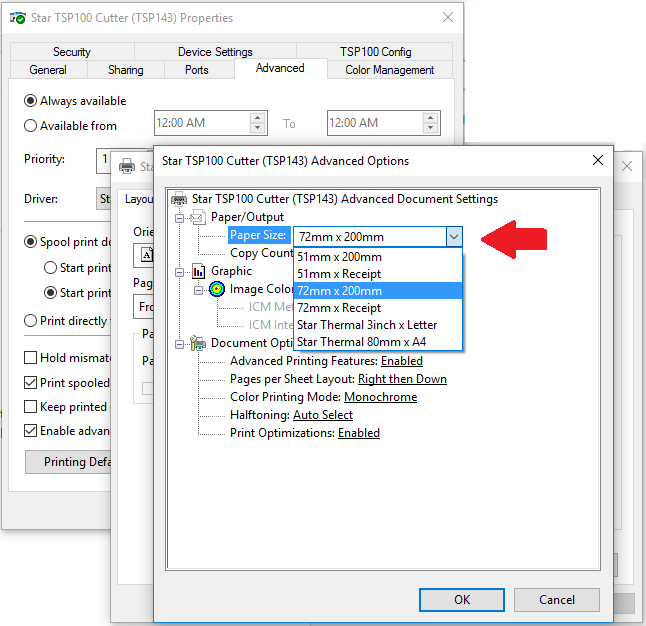The height and width of the screenshot is (626, 646).
Task: Collapse the Image Color Management node
Action: pyautogui.click(x=198, y=291)
